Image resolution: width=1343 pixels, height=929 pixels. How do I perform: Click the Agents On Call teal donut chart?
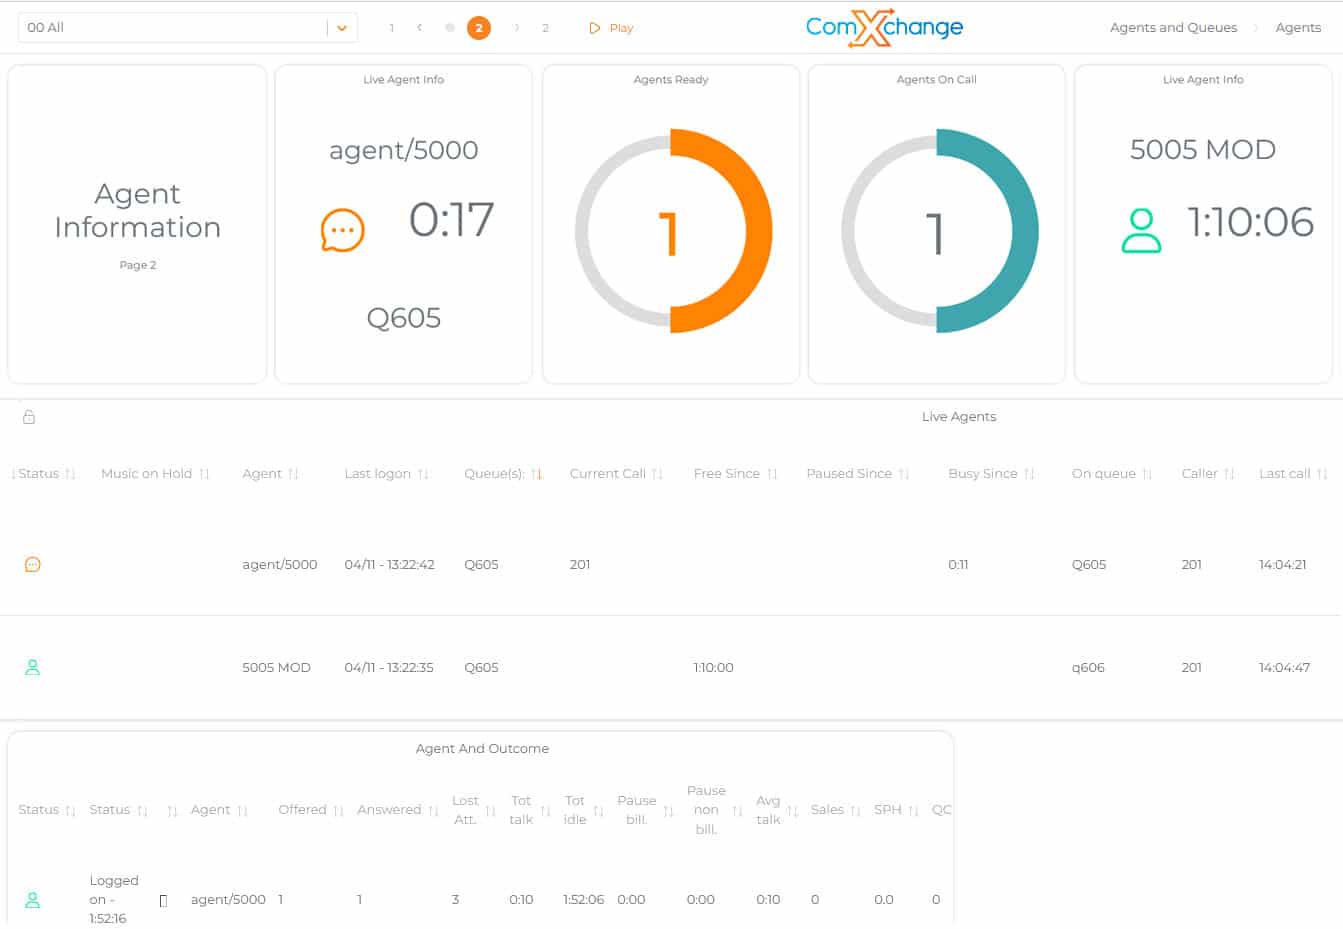coord(939,231)
